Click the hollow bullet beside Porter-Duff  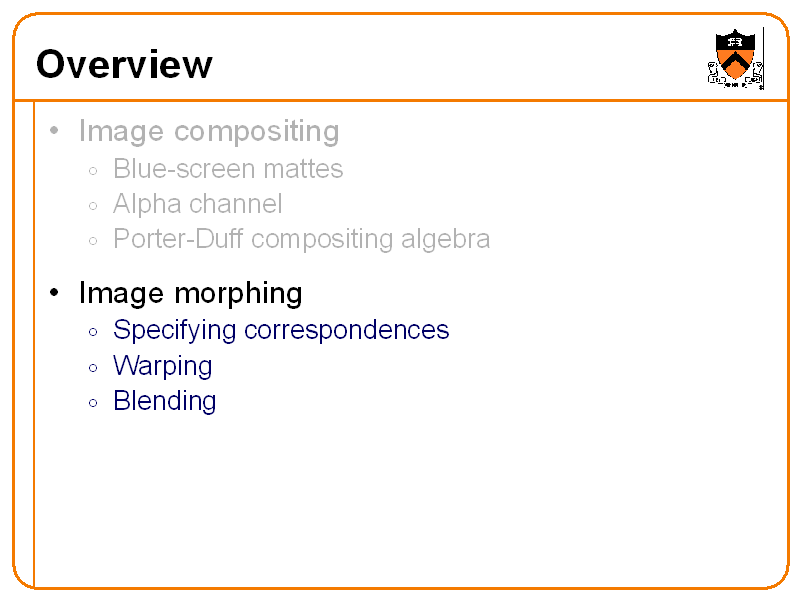(x=92, y=241)
